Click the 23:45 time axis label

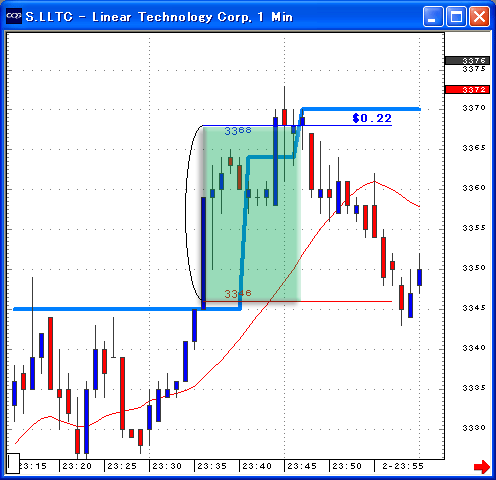[x=302, y=466]
